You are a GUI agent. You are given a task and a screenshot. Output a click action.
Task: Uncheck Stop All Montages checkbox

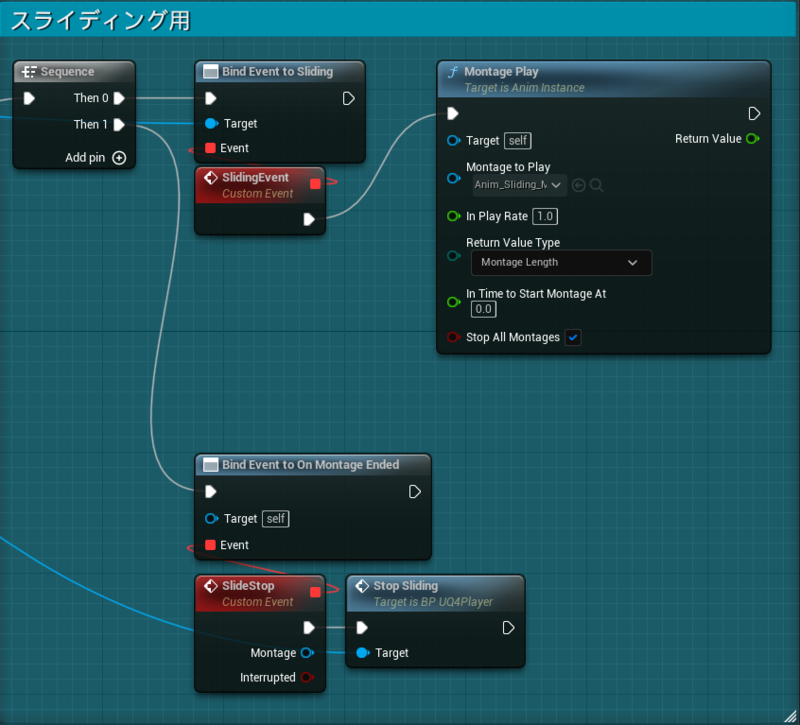click(573, 337)
